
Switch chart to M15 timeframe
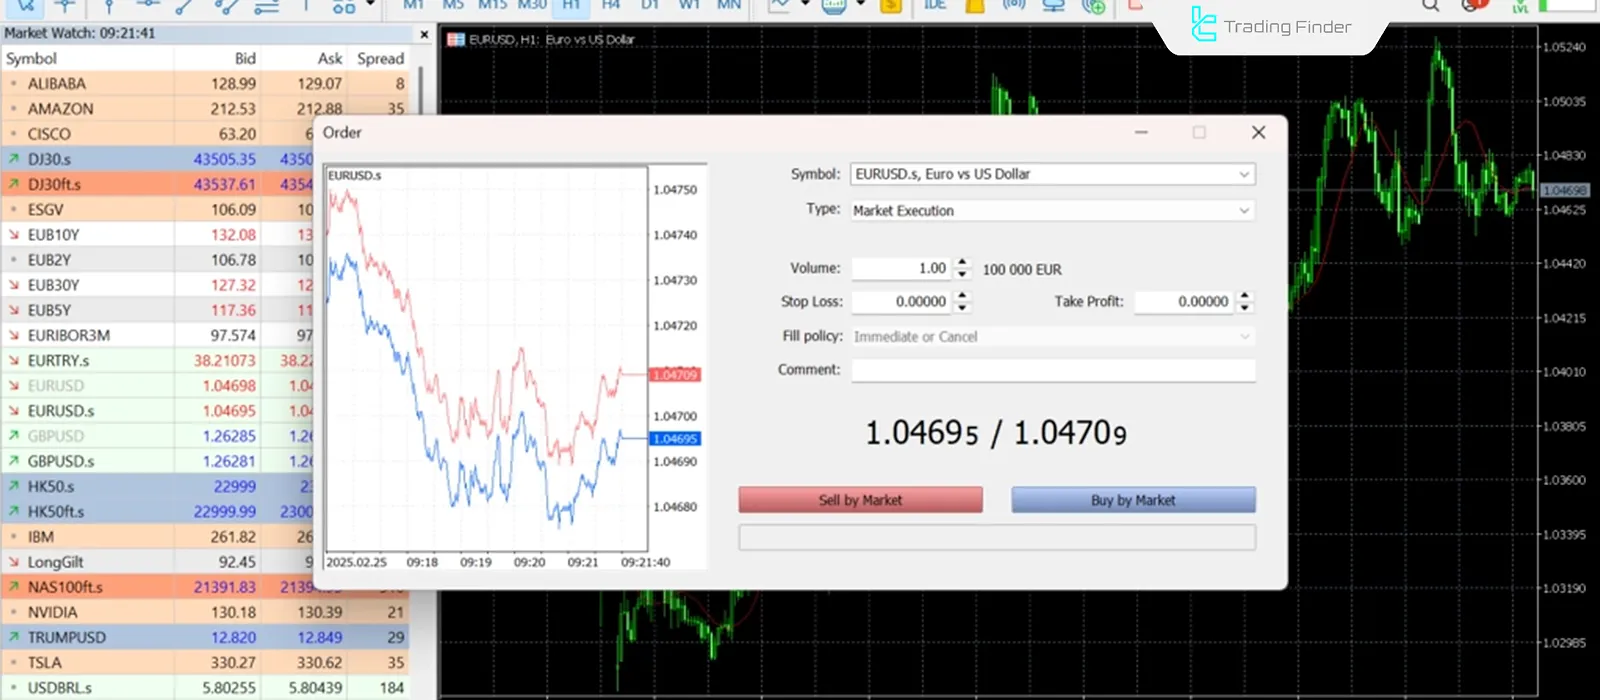tap(492, 6)
